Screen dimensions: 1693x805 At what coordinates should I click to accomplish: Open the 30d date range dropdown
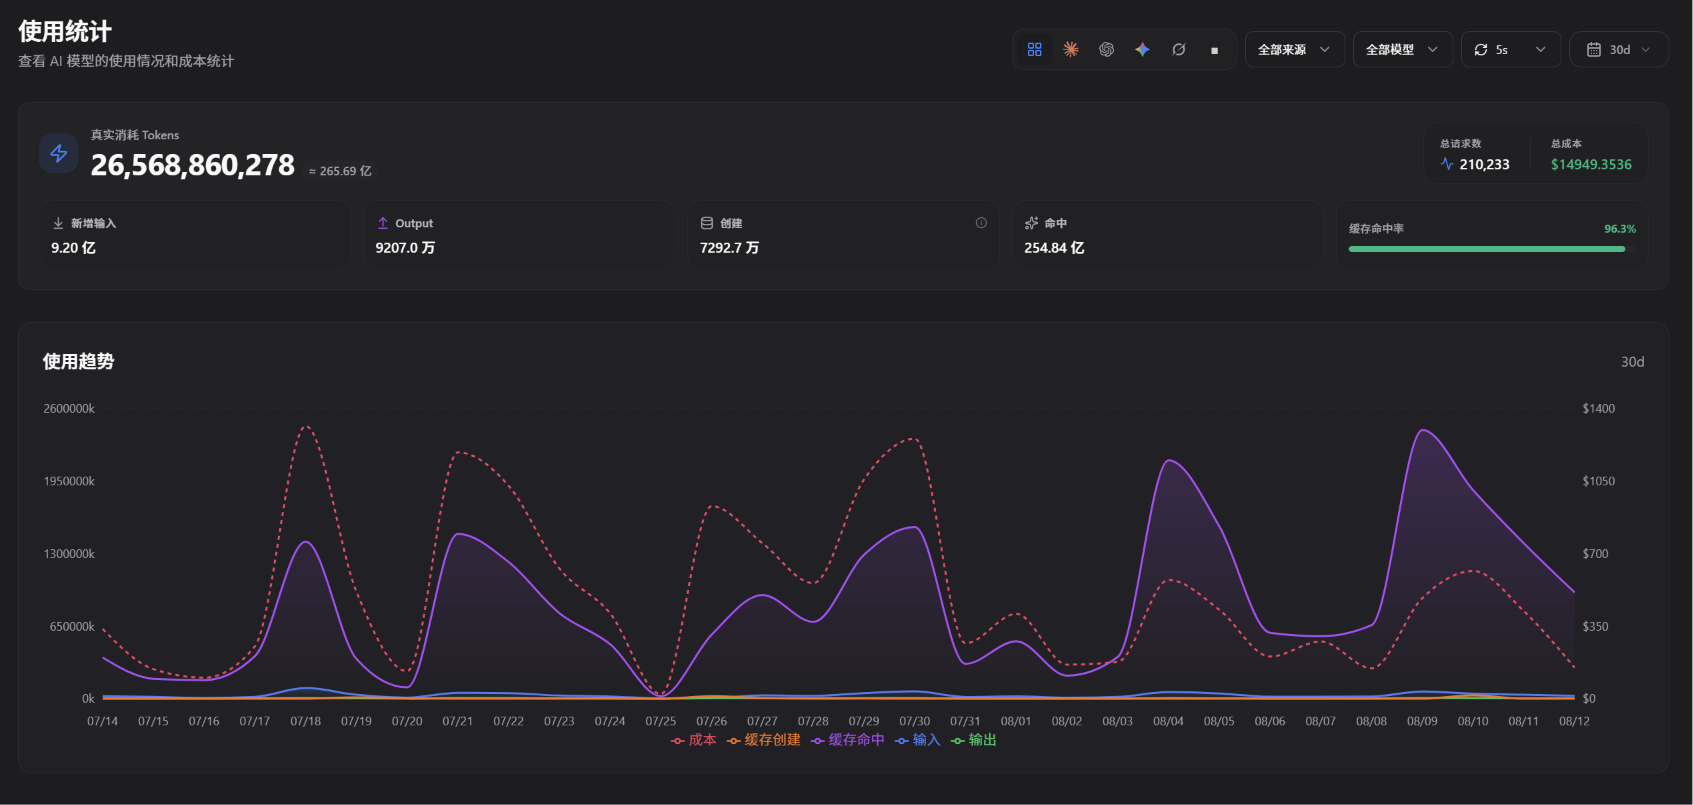(1618, 49)
